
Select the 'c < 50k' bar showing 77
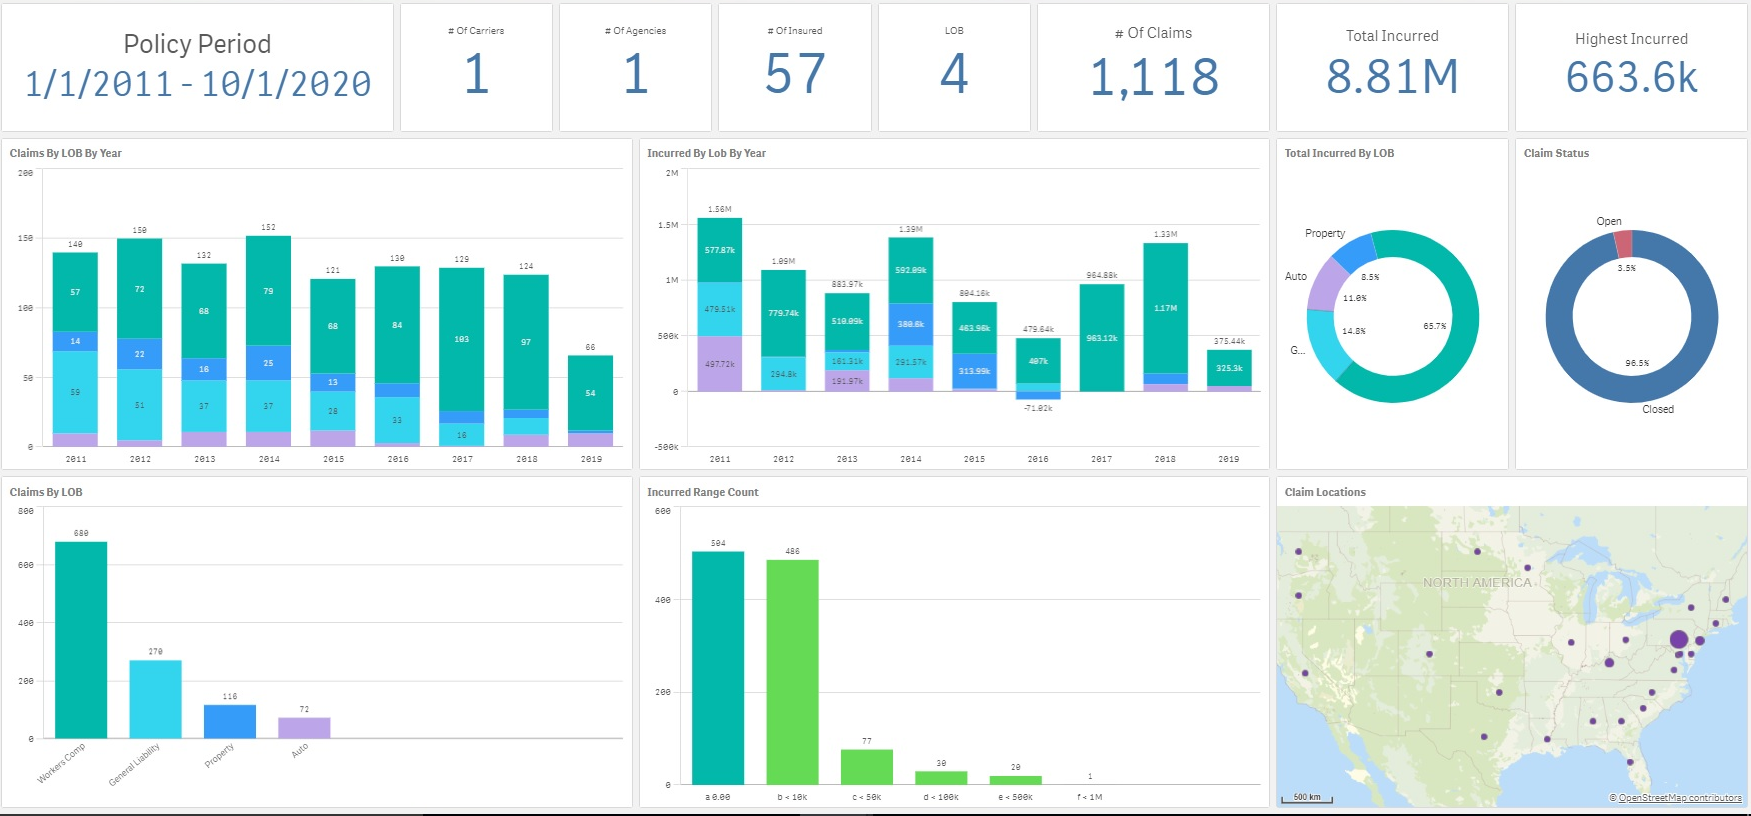pyautogui.click(x=866, y=766)
